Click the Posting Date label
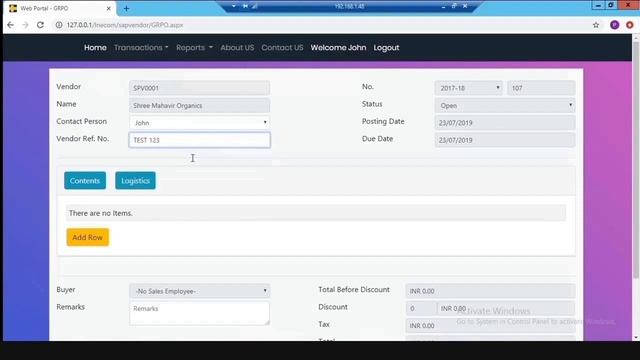Screen dimensions: 640x360 coord(383,121)
